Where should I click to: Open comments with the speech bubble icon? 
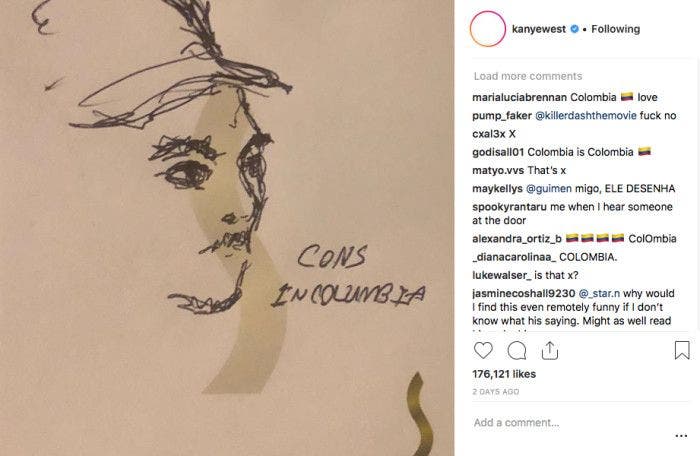[517, 350]
